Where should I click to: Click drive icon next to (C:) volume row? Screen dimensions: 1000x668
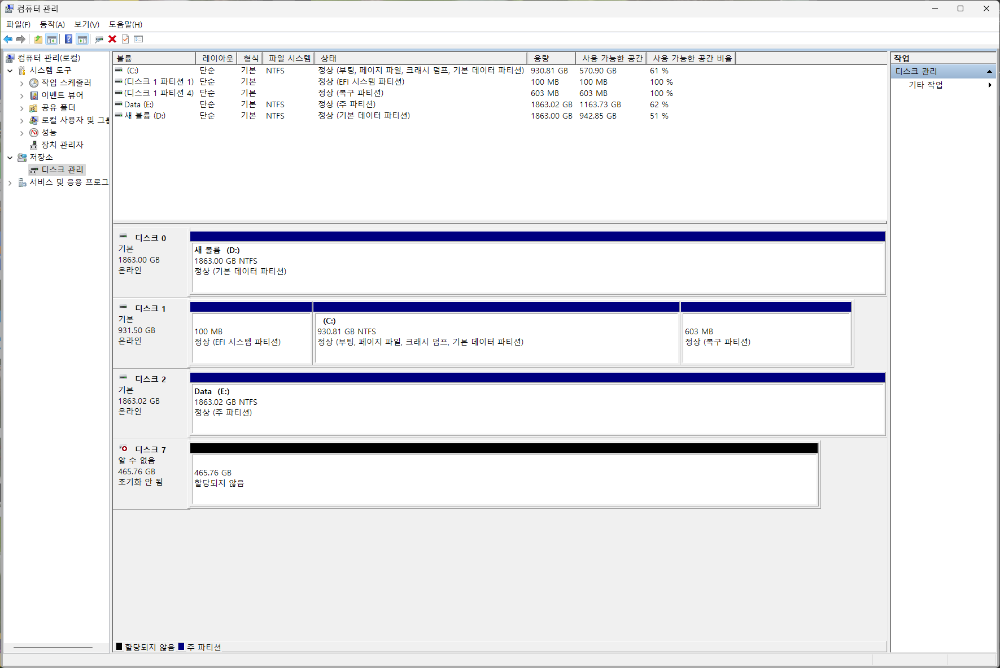point(119,70)
